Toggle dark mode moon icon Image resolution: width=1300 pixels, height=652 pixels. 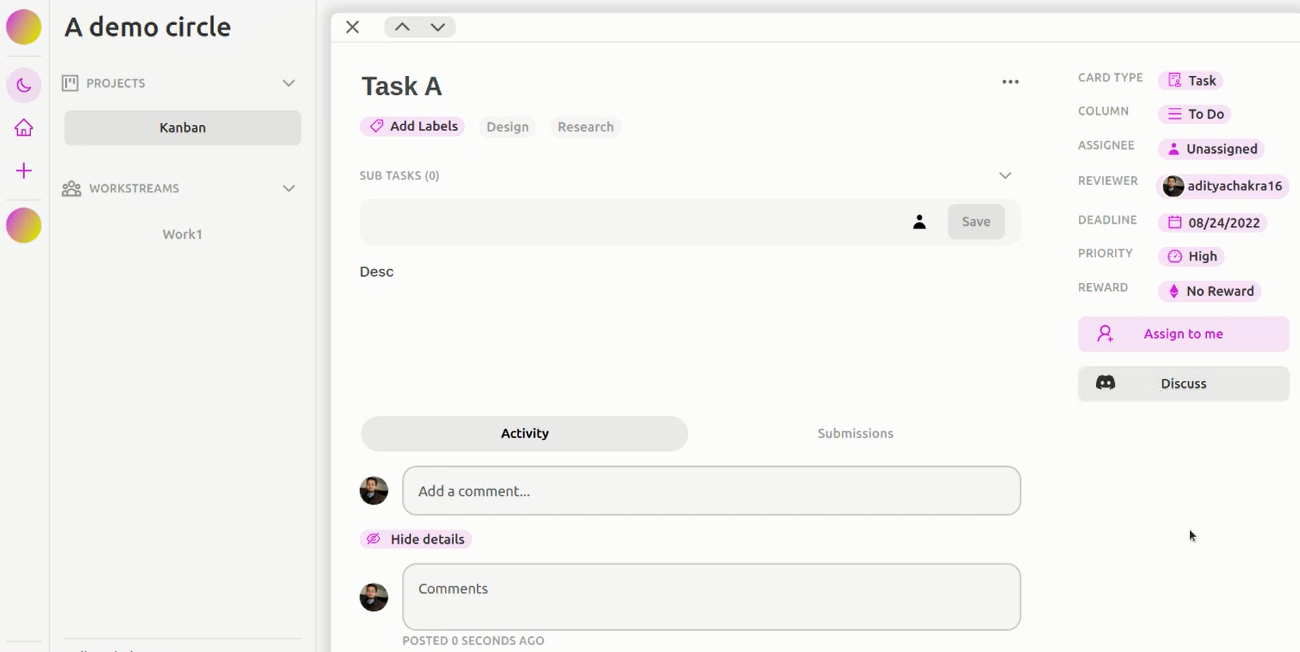click(24, 86)
